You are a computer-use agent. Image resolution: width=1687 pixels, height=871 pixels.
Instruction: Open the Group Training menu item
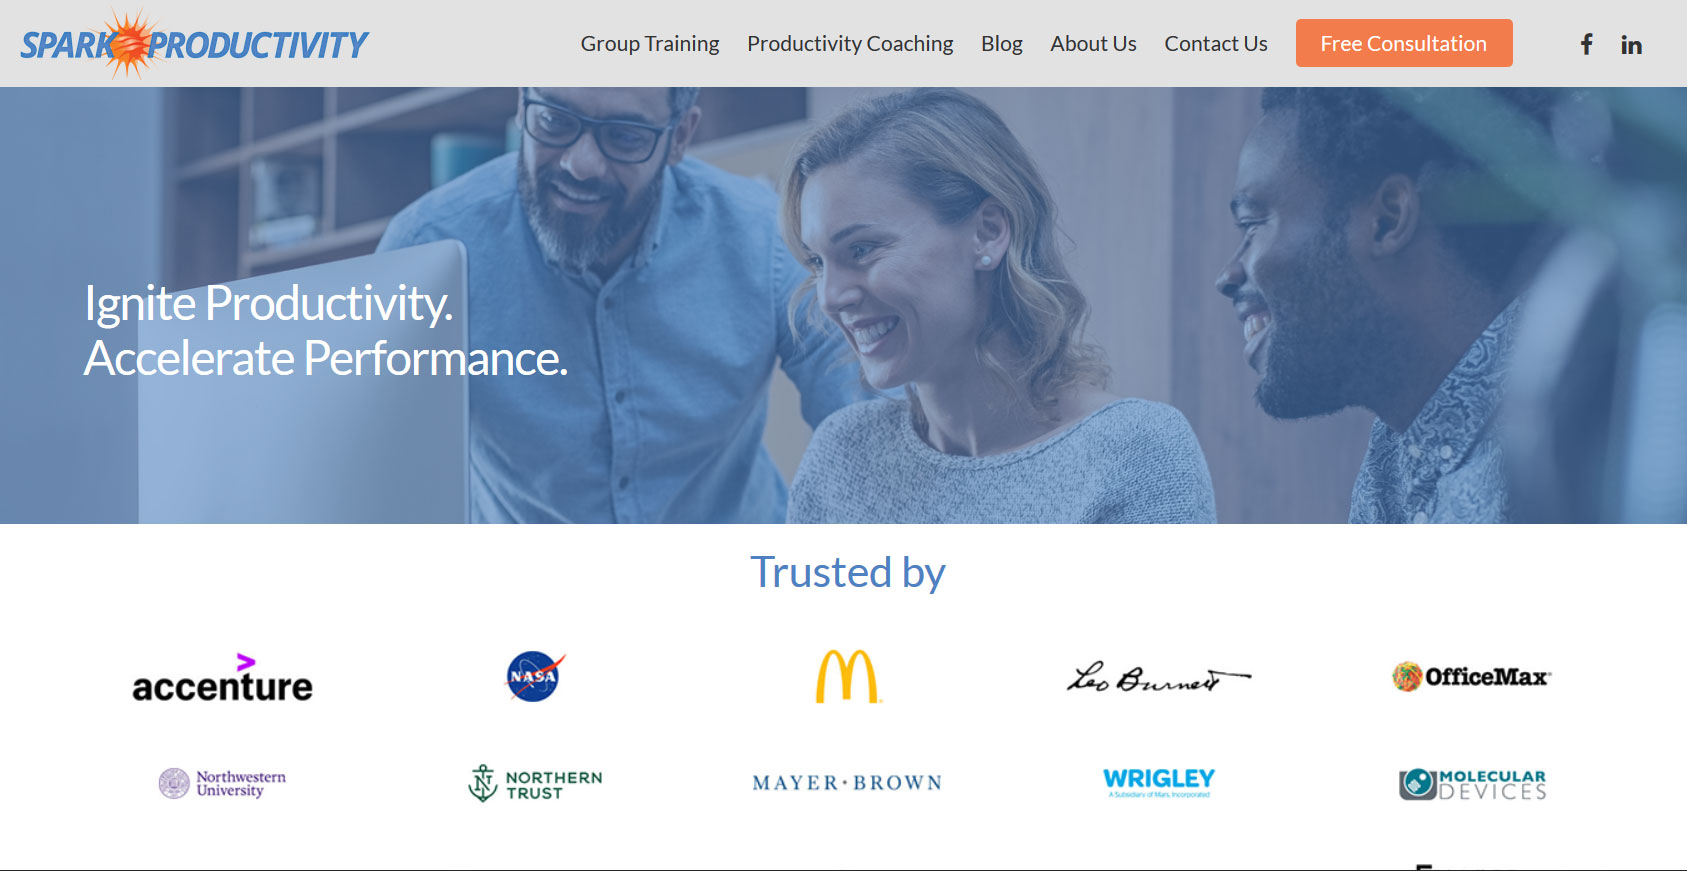tap(650, 44)
